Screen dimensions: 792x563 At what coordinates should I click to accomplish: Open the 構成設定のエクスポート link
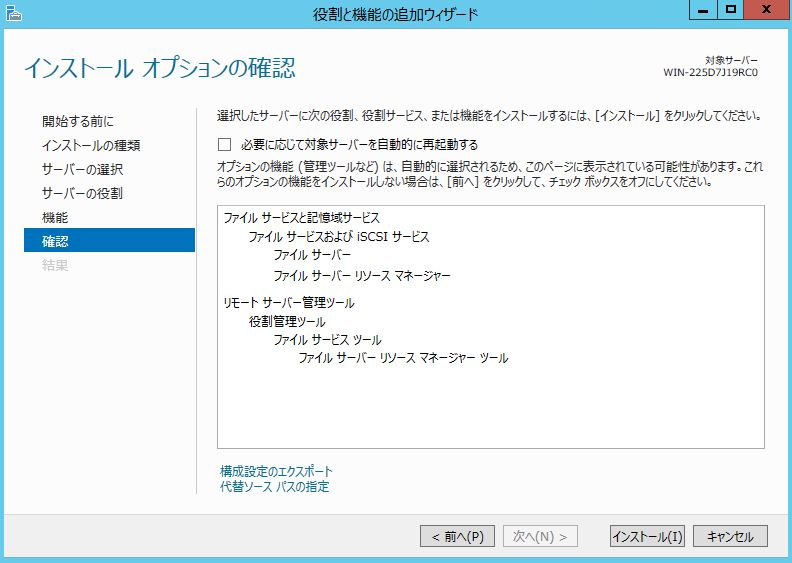(x=276, y=471)
